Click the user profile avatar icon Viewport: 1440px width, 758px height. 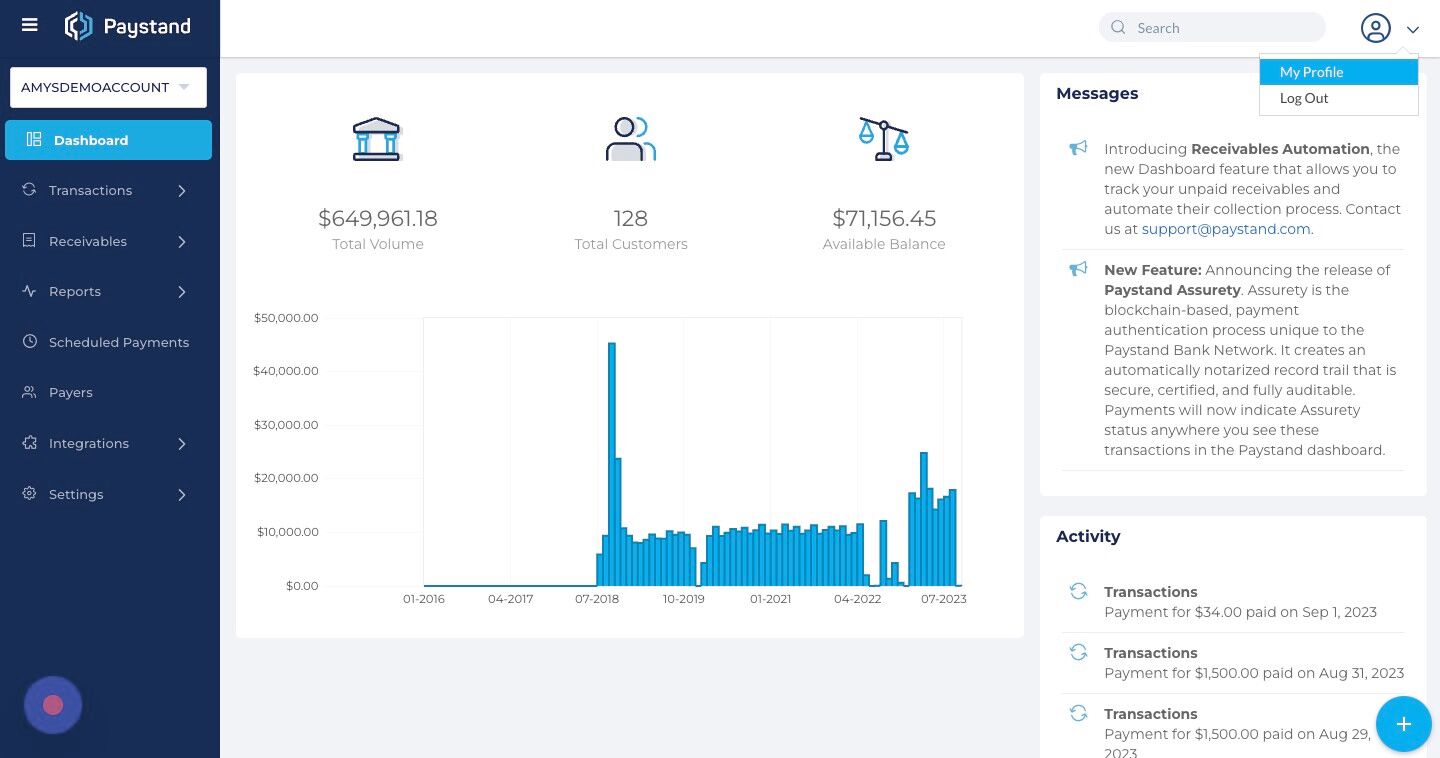point(1376,28)
